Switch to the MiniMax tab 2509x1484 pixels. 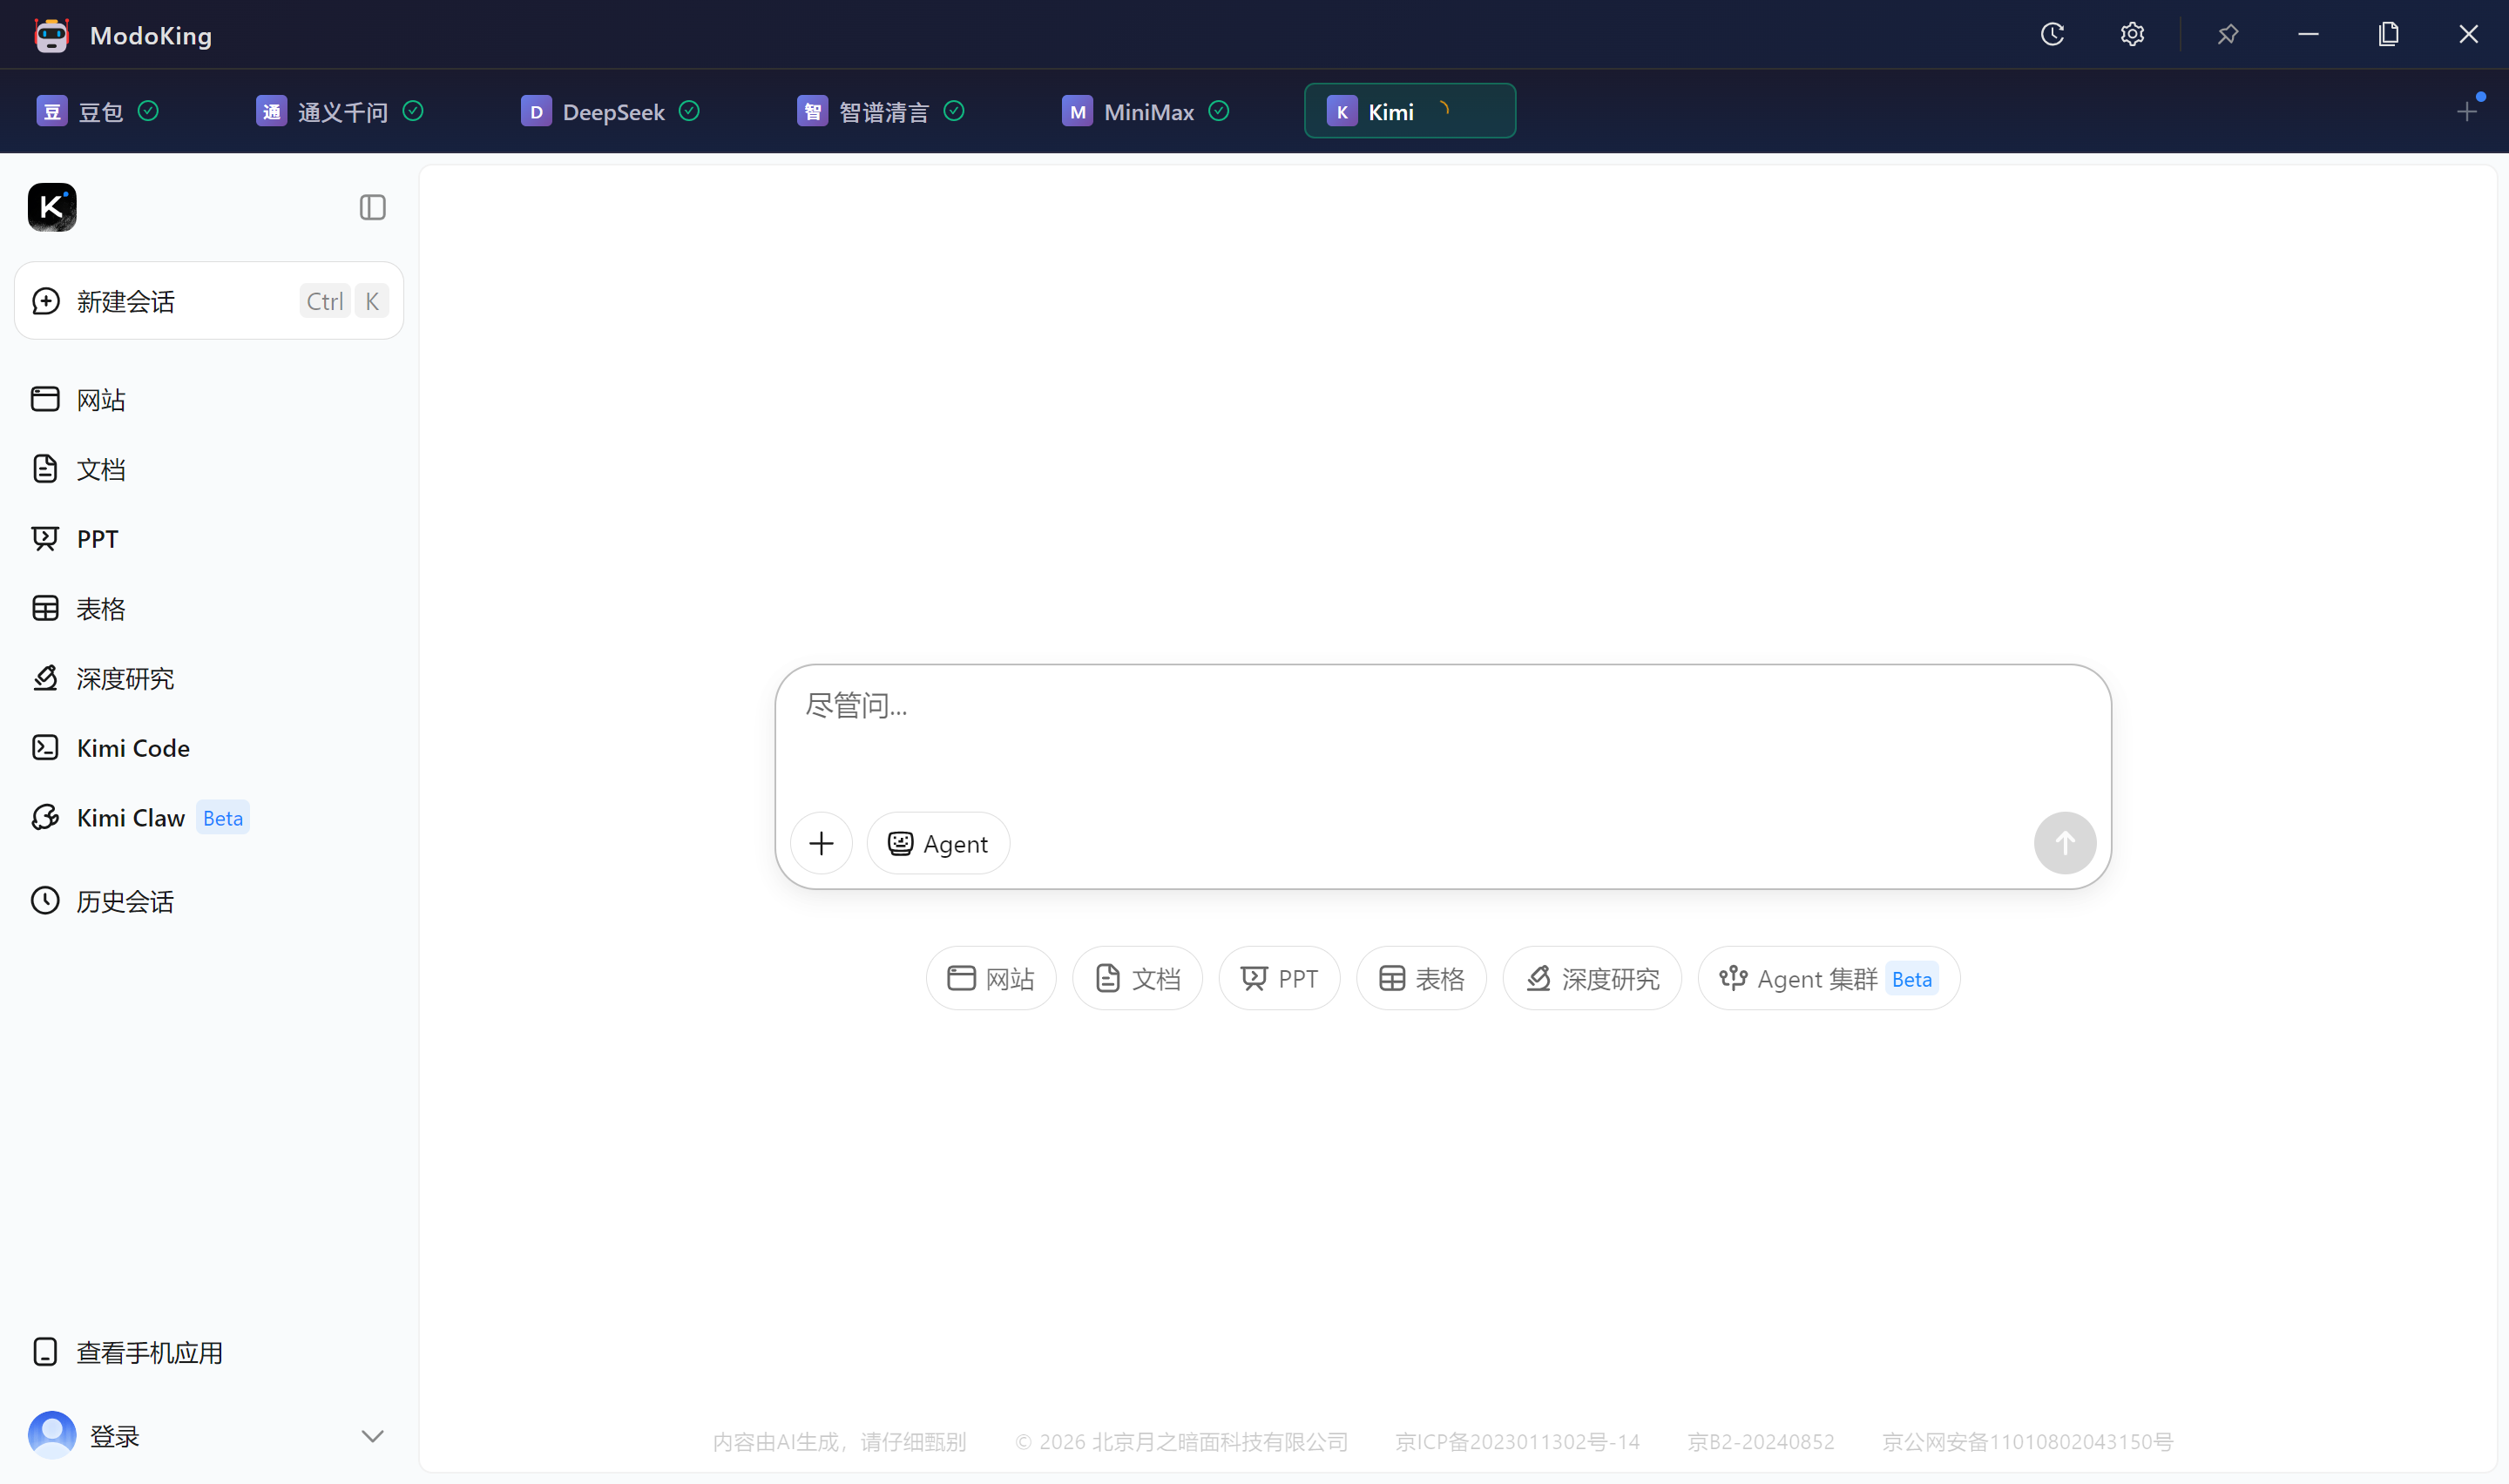(1145, 111)
